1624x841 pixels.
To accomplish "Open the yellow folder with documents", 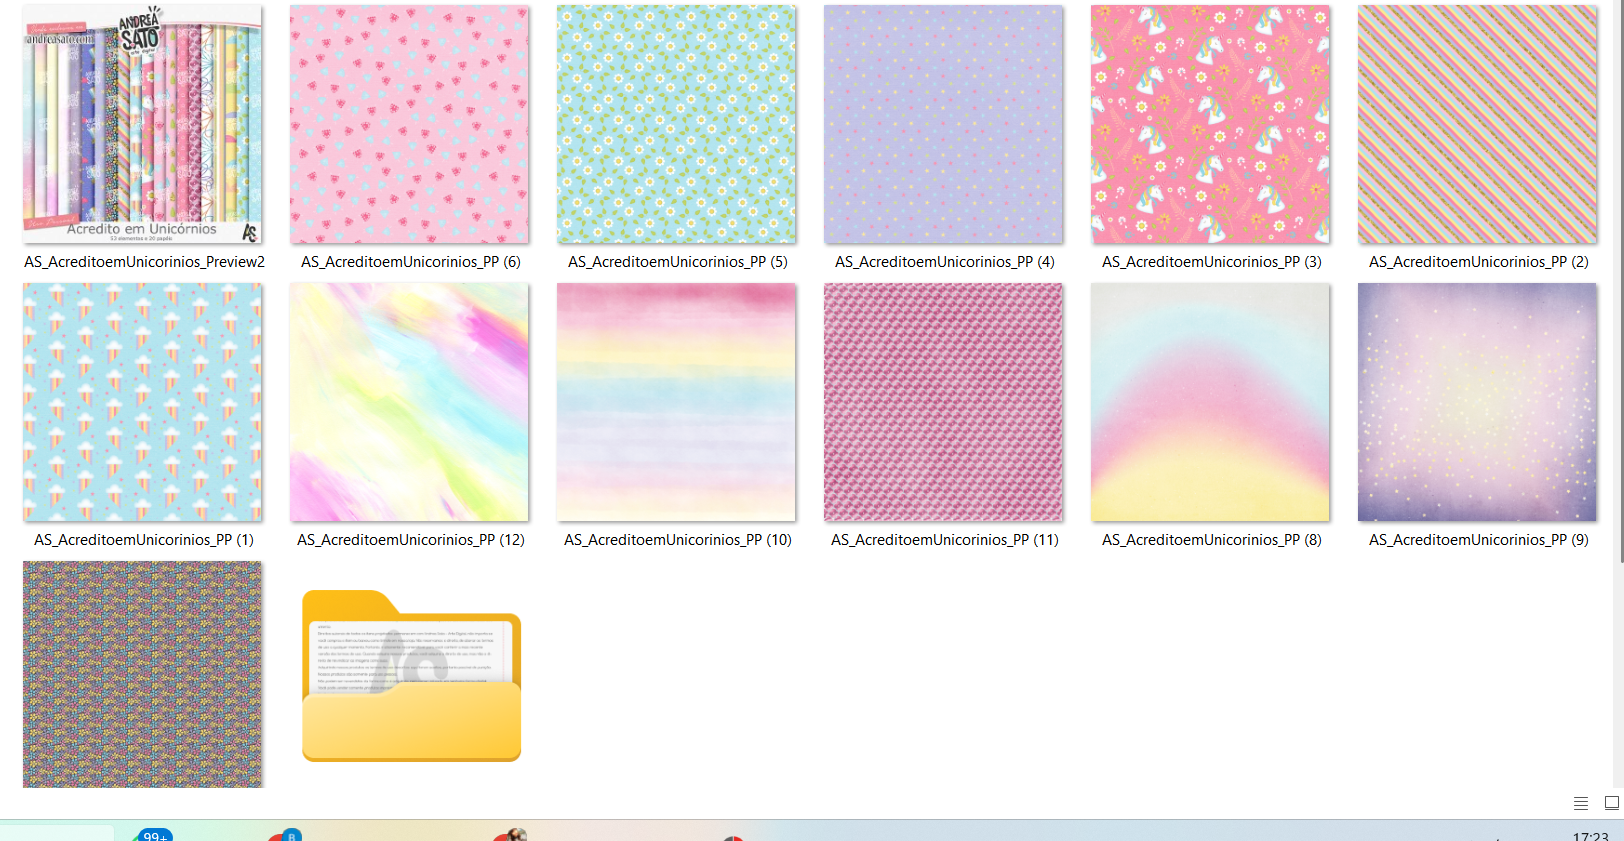I will click(x=411, y=676).
